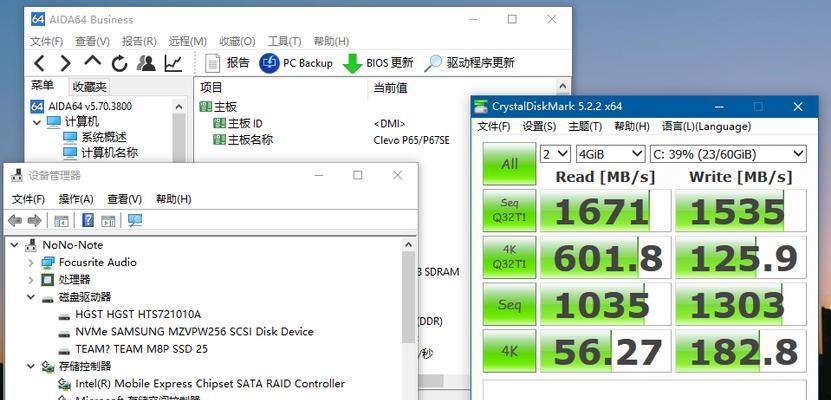This screenshot has width=831, height=400.
Task: Open 文件(F) menu in 设备管理器
Action: [28, 199]
